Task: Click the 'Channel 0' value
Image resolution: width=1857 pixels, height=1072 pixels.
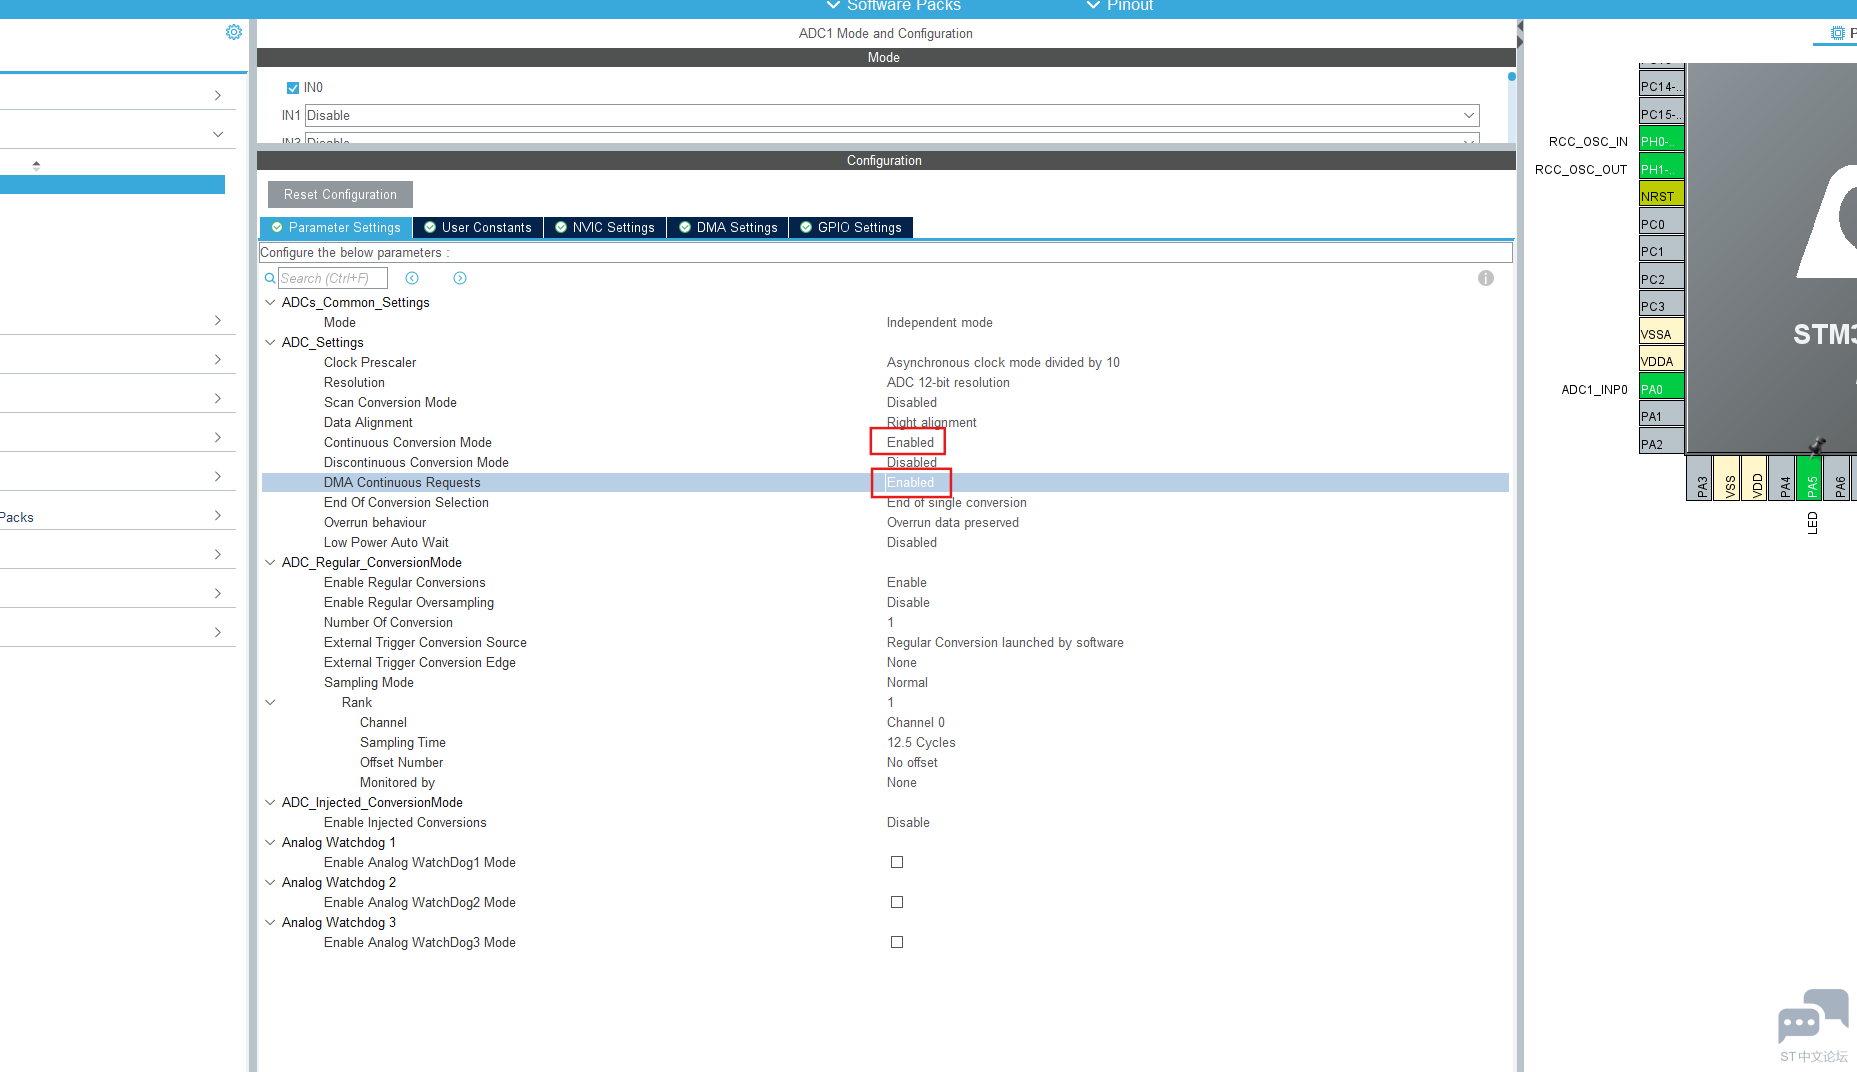Action: click(x=916, y=722)
